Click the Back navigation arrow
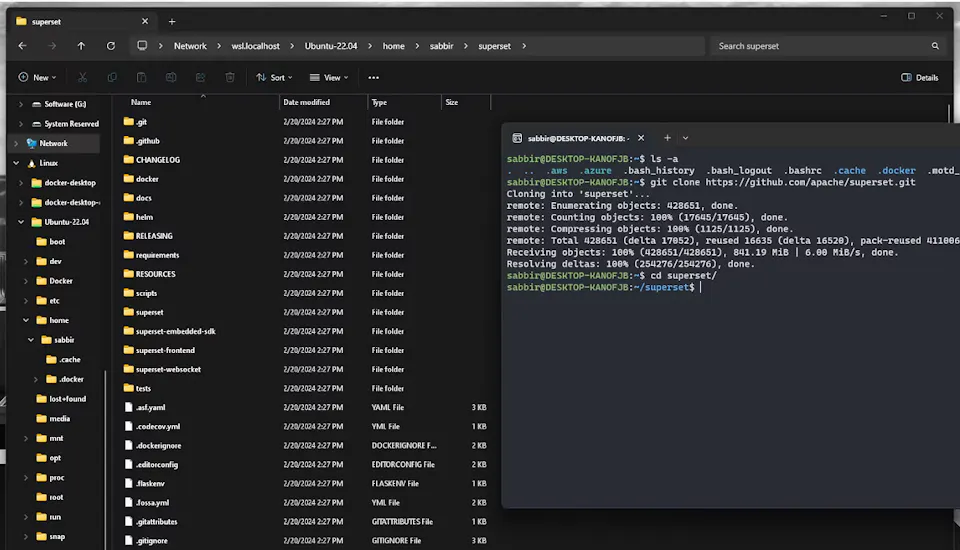960x550 pixels. point(22,46)
